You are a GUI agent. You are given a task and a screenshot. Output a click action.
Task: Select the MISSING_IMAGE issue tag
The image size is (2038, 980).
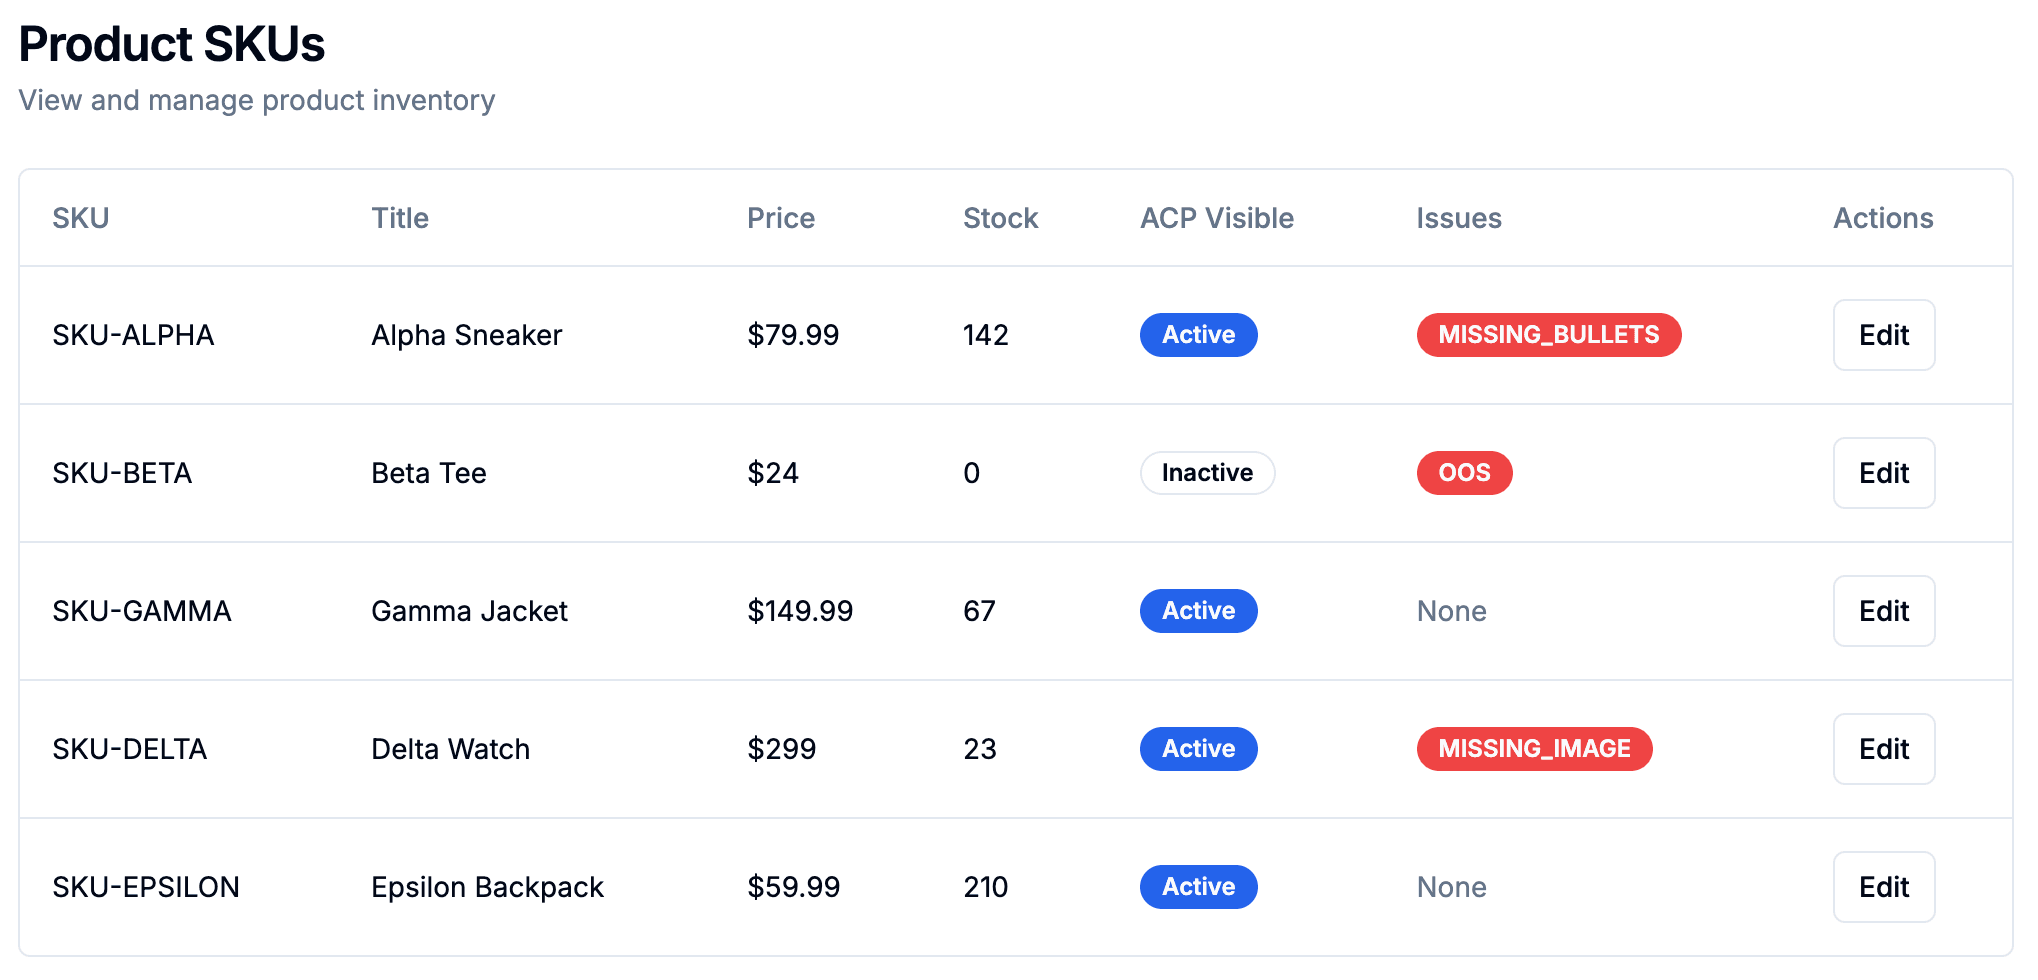[x=1534, y=749]
